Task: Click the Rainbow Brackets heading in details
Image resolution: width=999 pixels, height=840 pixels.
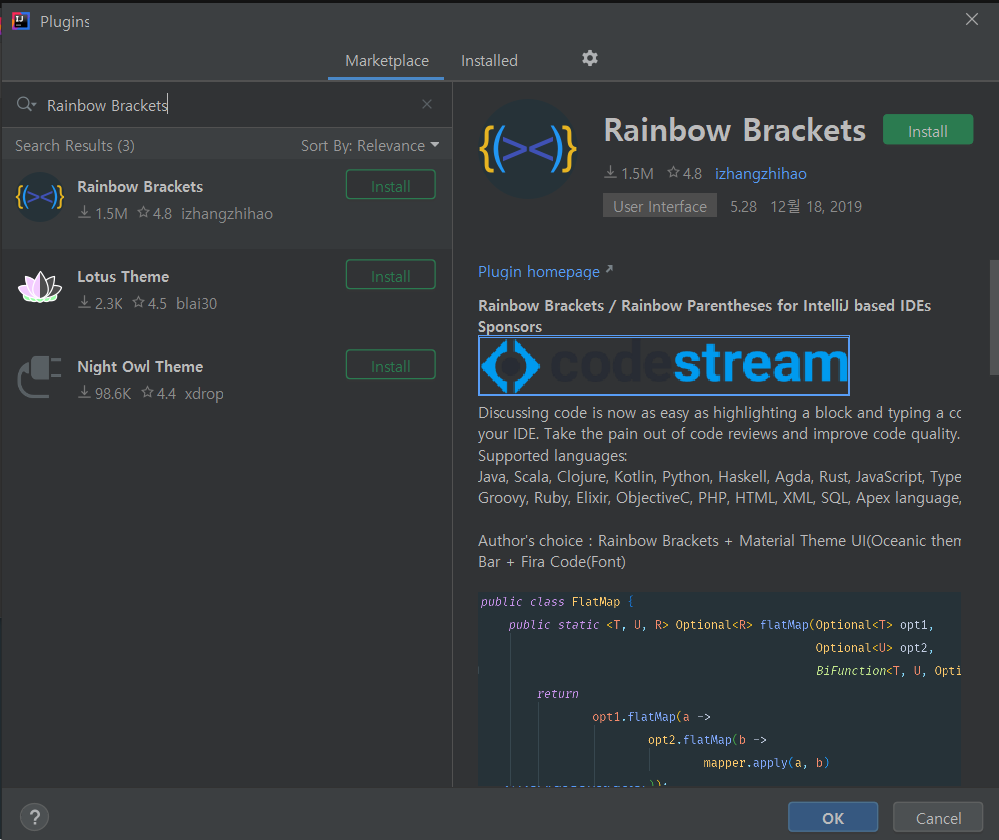Action: [735, 130]
